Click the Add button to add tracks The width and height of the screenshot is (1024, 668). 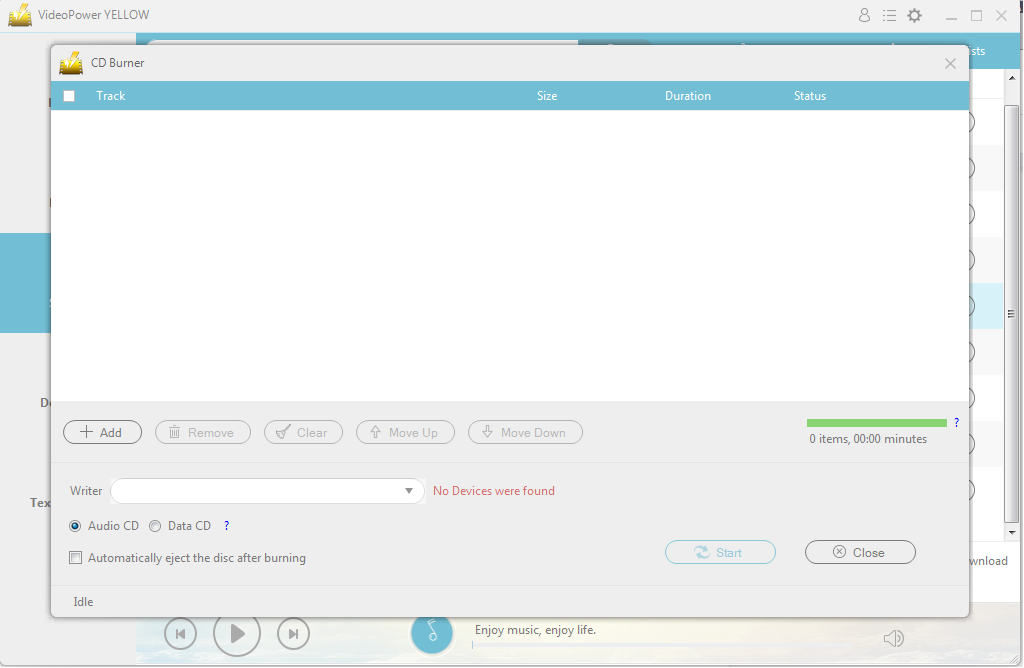pyautogui.click(x=102, y=432)
